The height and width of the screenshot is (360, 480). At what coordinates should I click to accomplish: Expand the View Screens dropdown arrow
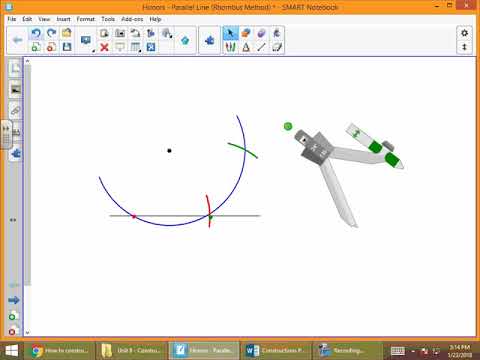(x=94, y=51)
